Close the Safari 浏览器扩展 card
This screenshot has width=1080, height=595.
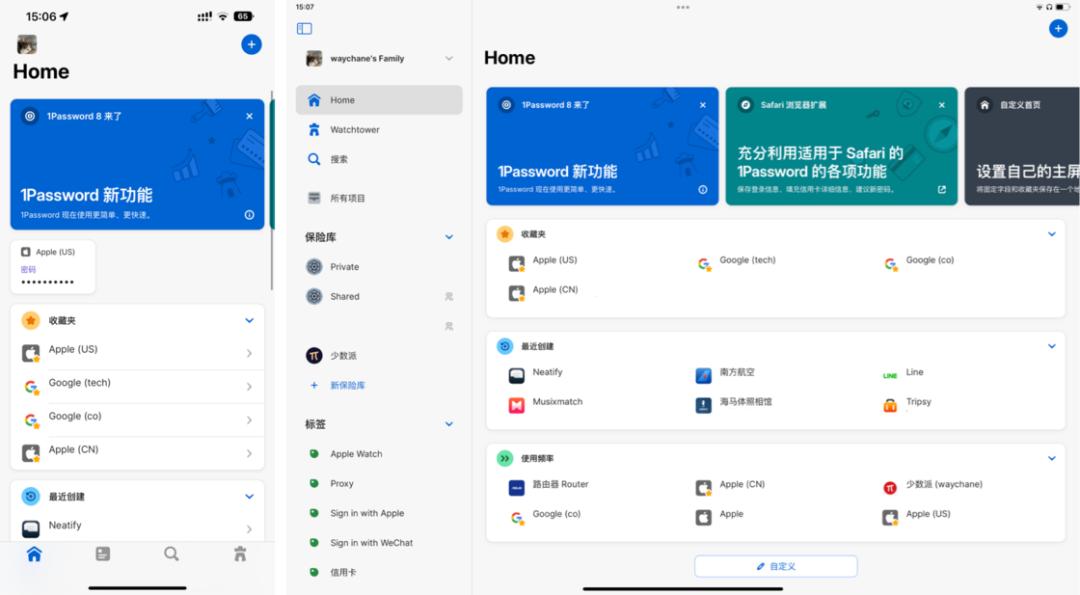942,105
